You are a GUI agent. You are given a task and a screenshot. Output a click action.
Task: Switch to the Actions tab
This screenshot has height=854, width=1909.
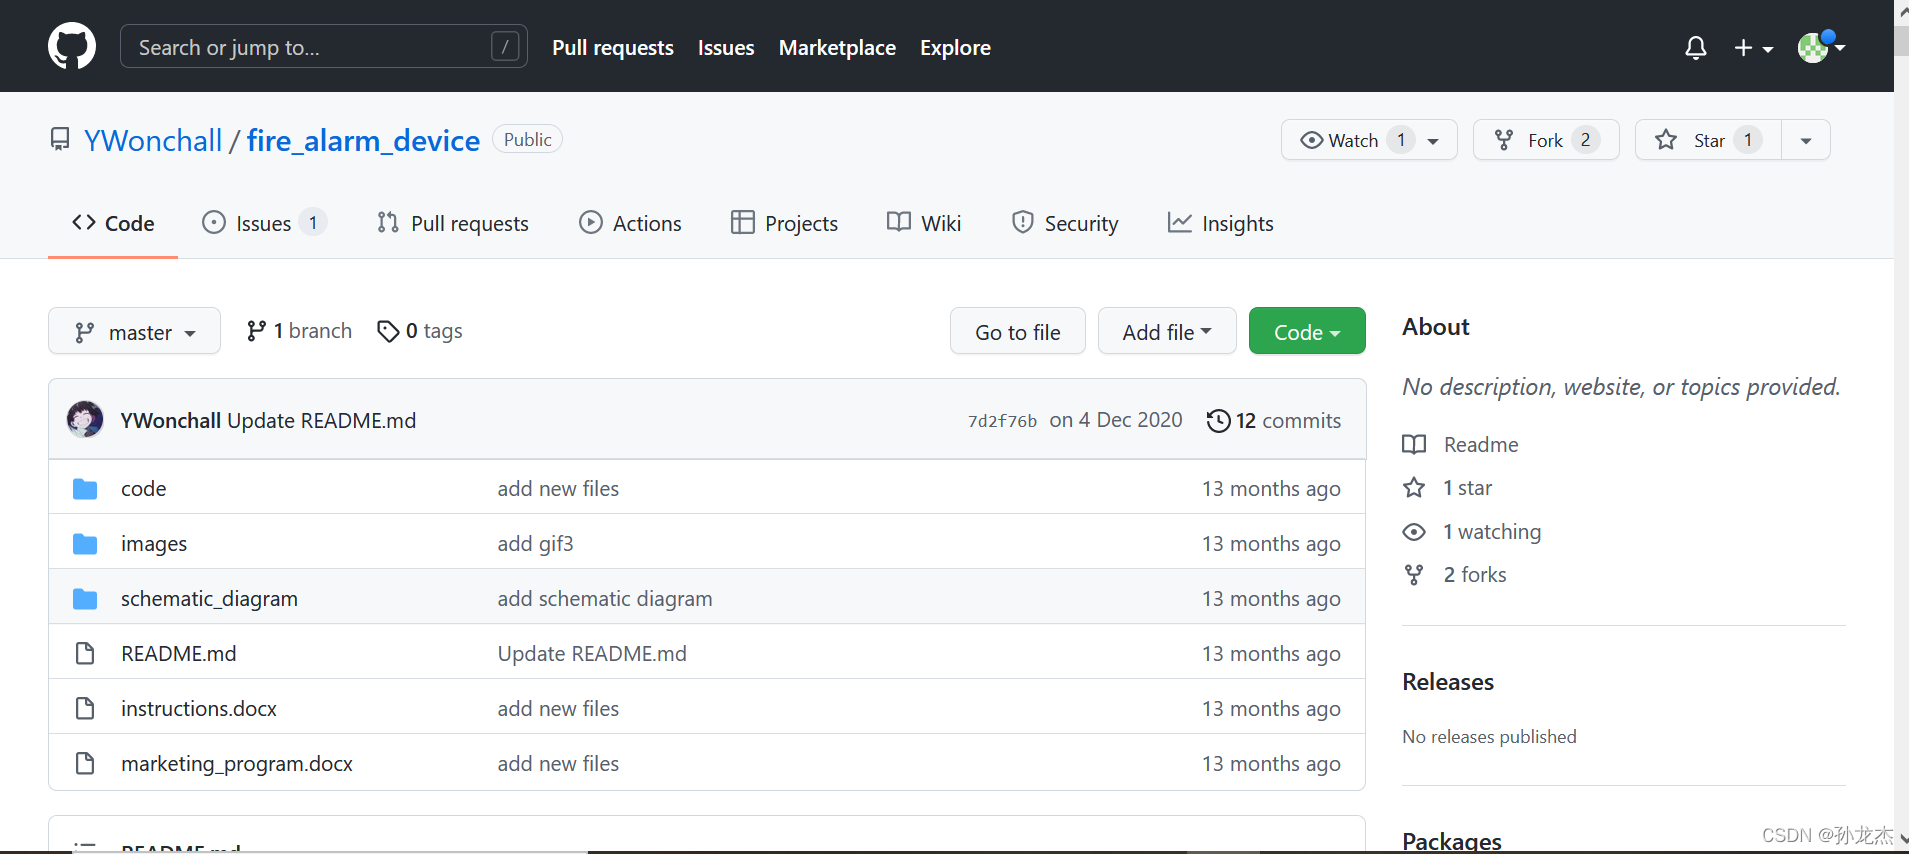(x=630, y=223)
